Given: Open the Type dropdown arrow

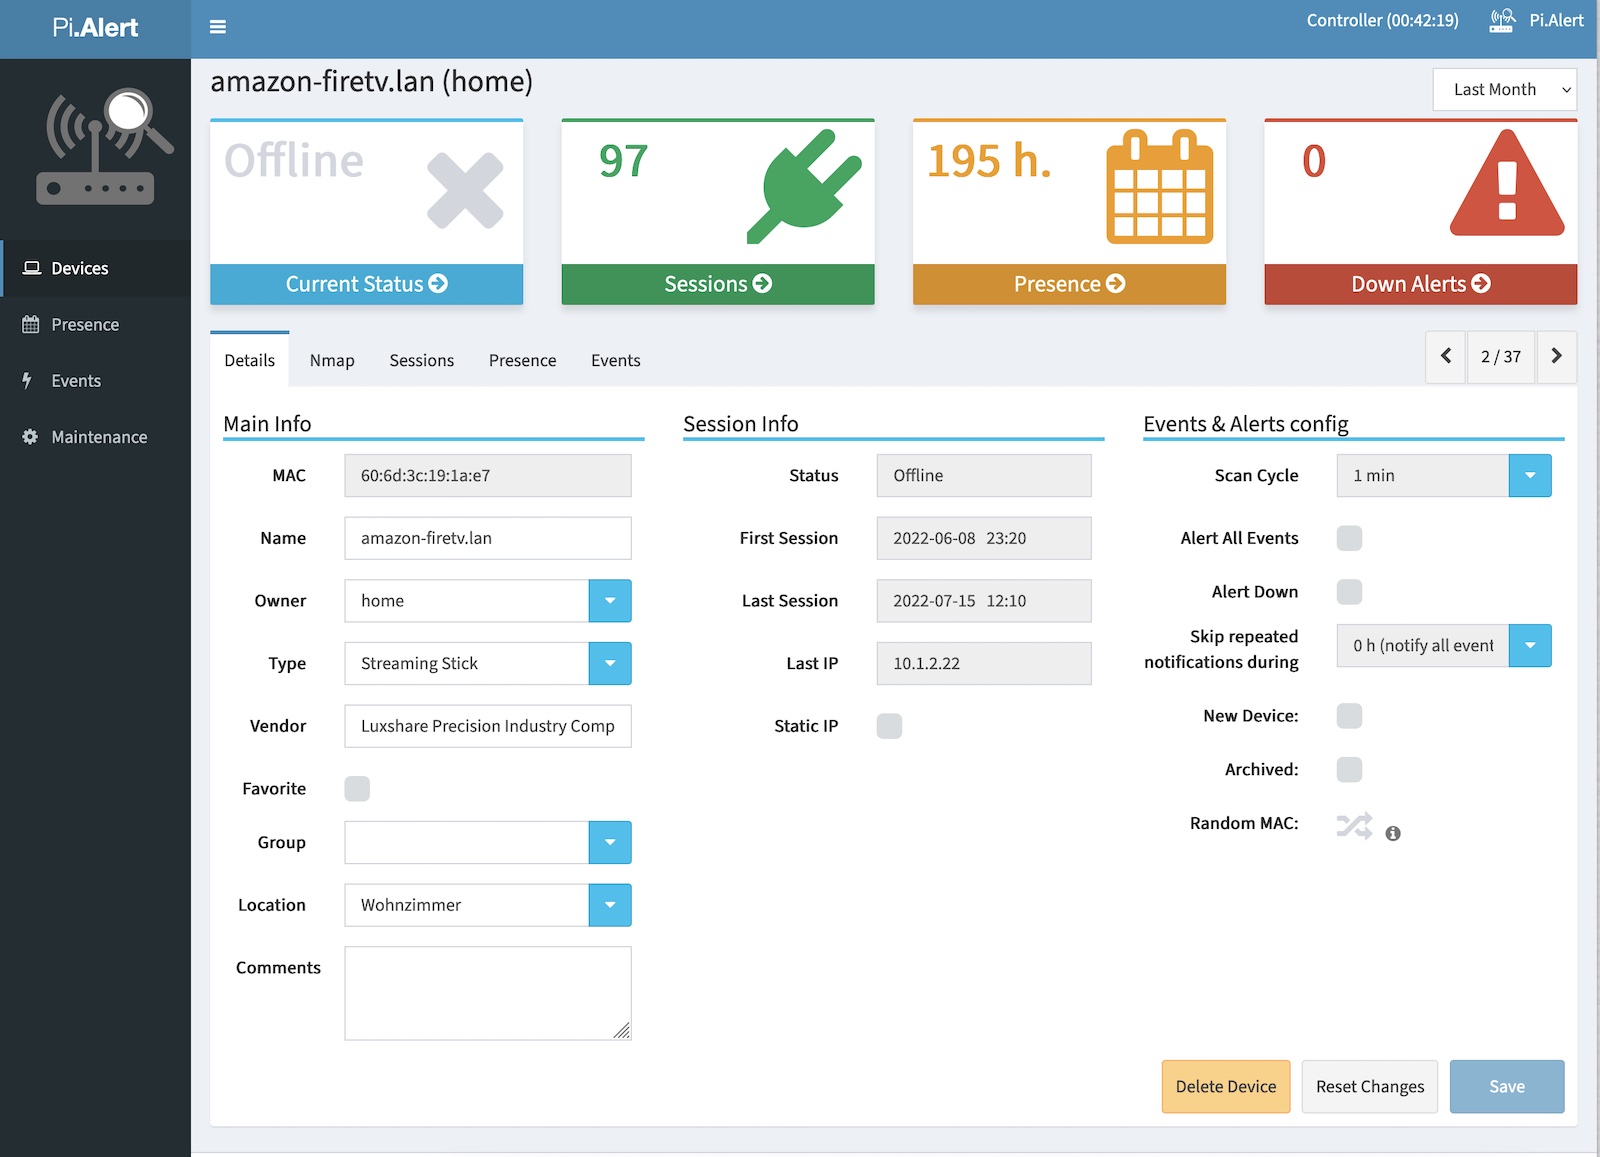Looking at the screenshot, I should pos(610,664).
